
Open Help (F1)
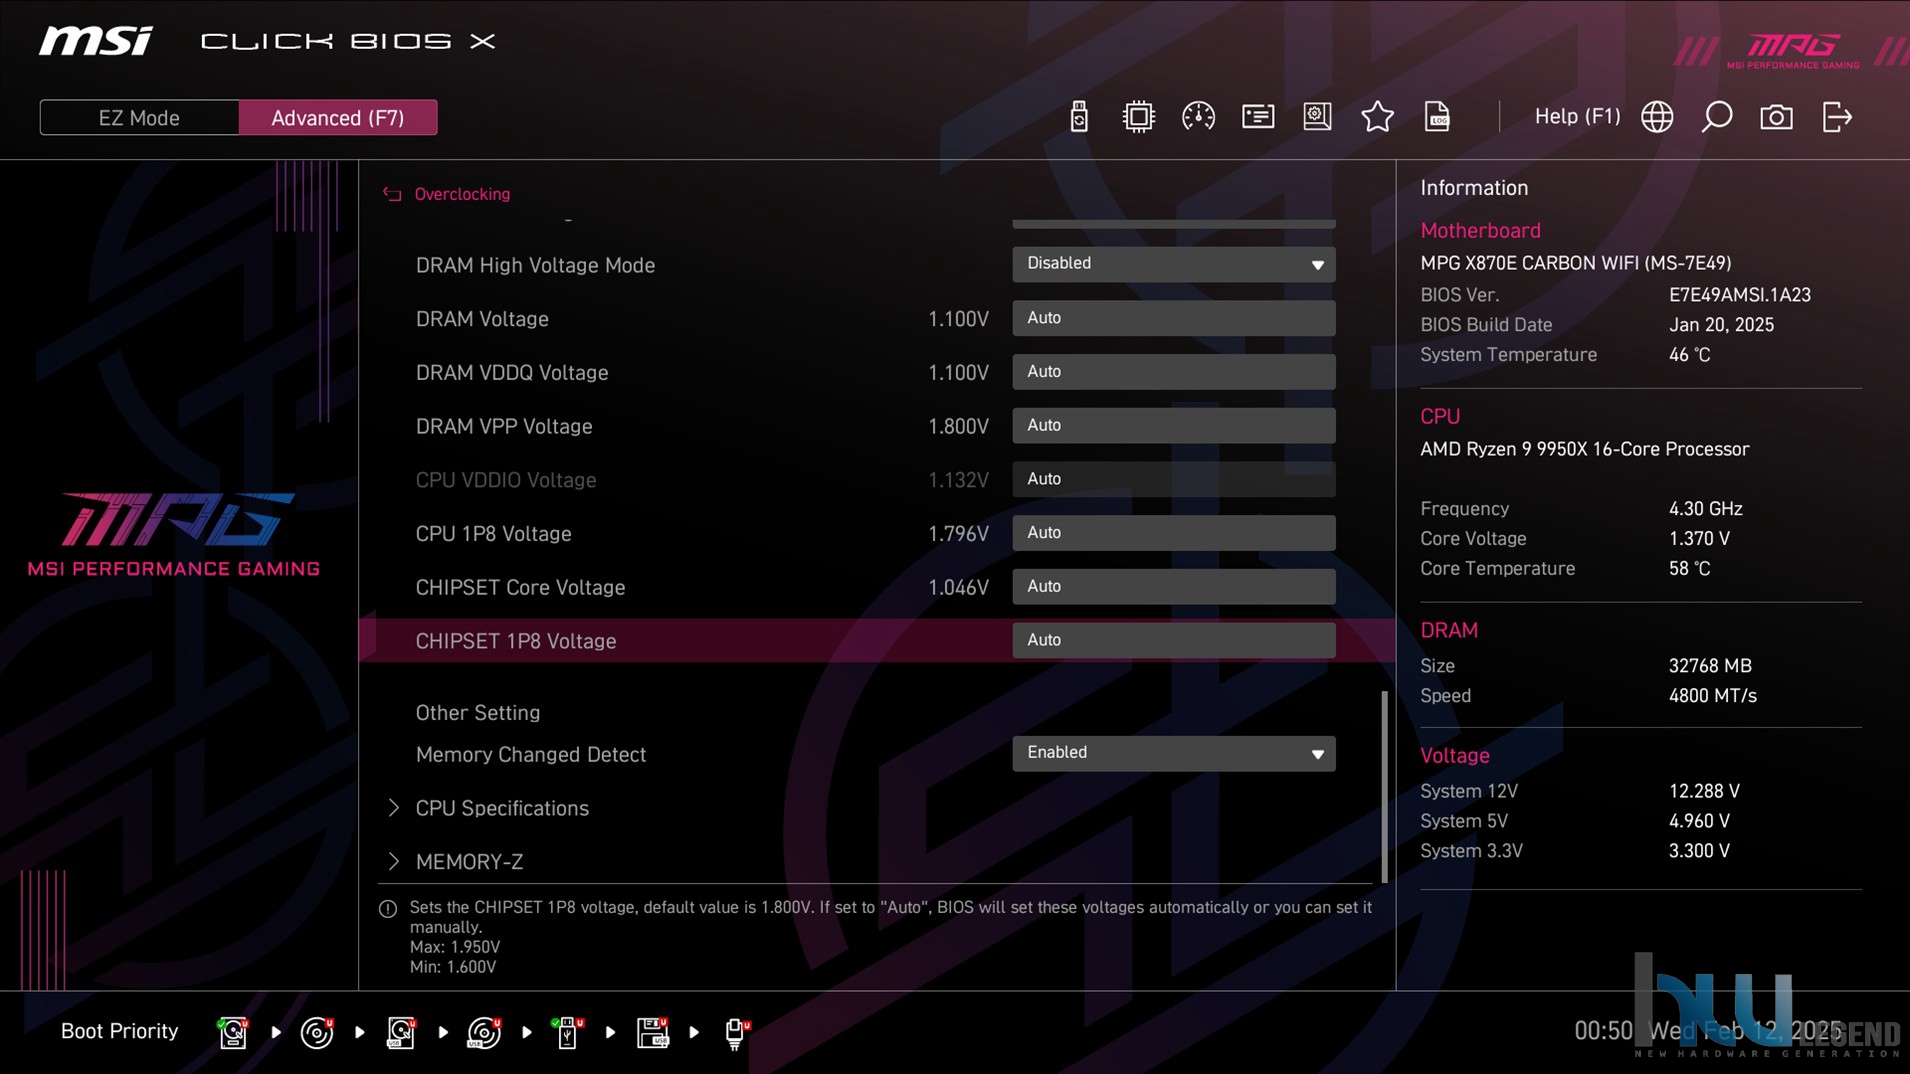(x=1577, y=117)
